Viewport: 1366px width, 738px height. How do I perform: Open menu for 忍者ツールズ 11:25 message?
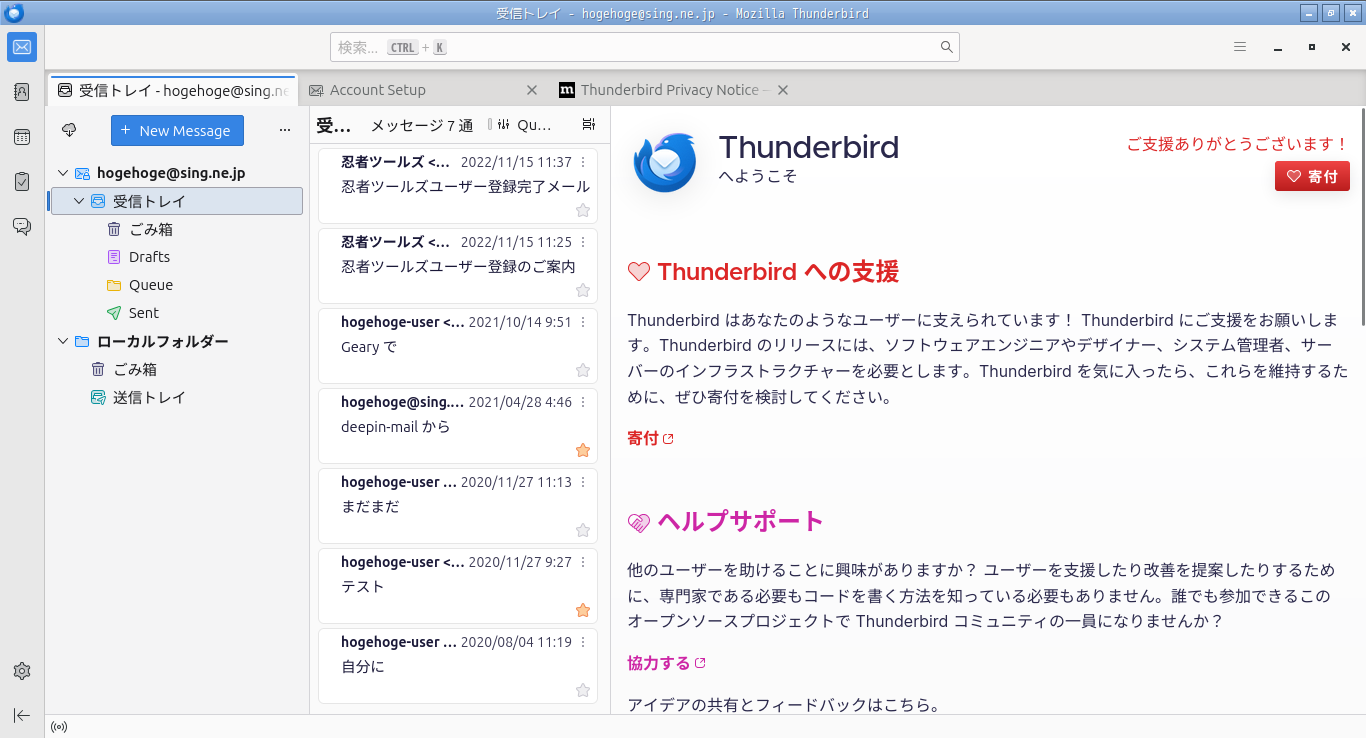click(583, 242)
